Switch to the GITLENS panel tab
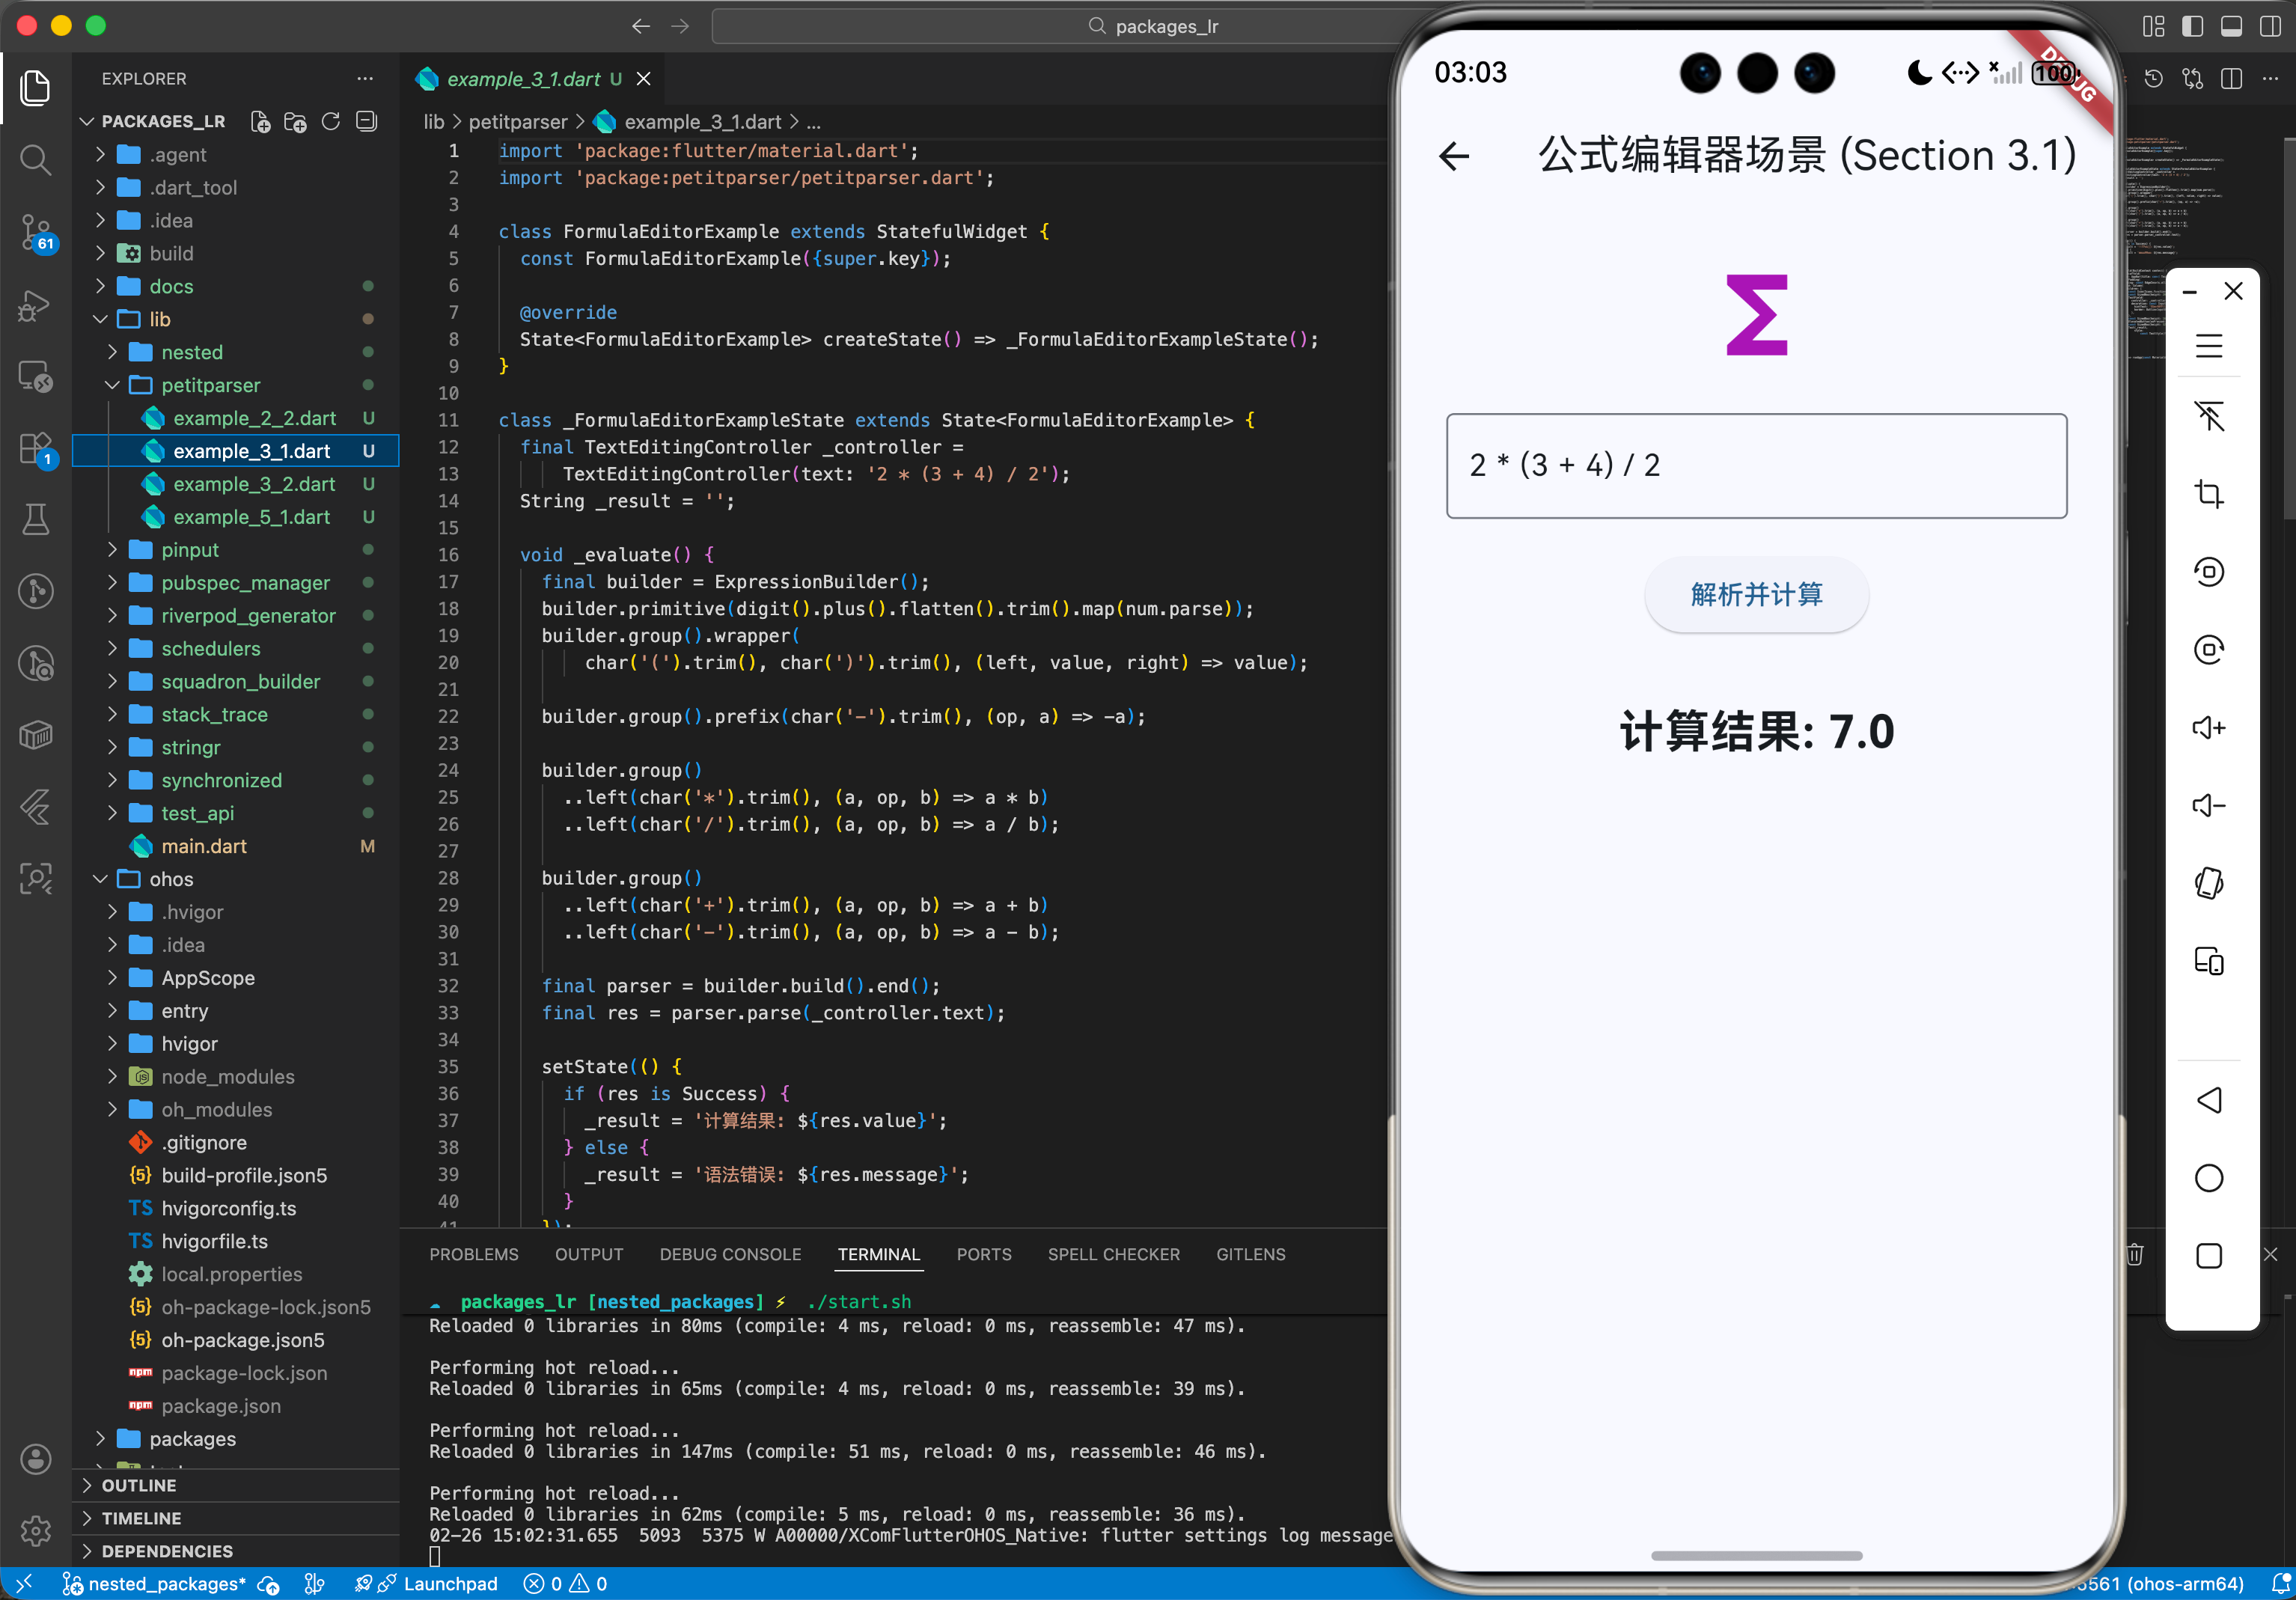This screenshot has width=2296, height=1600. click(1251, 1254)
